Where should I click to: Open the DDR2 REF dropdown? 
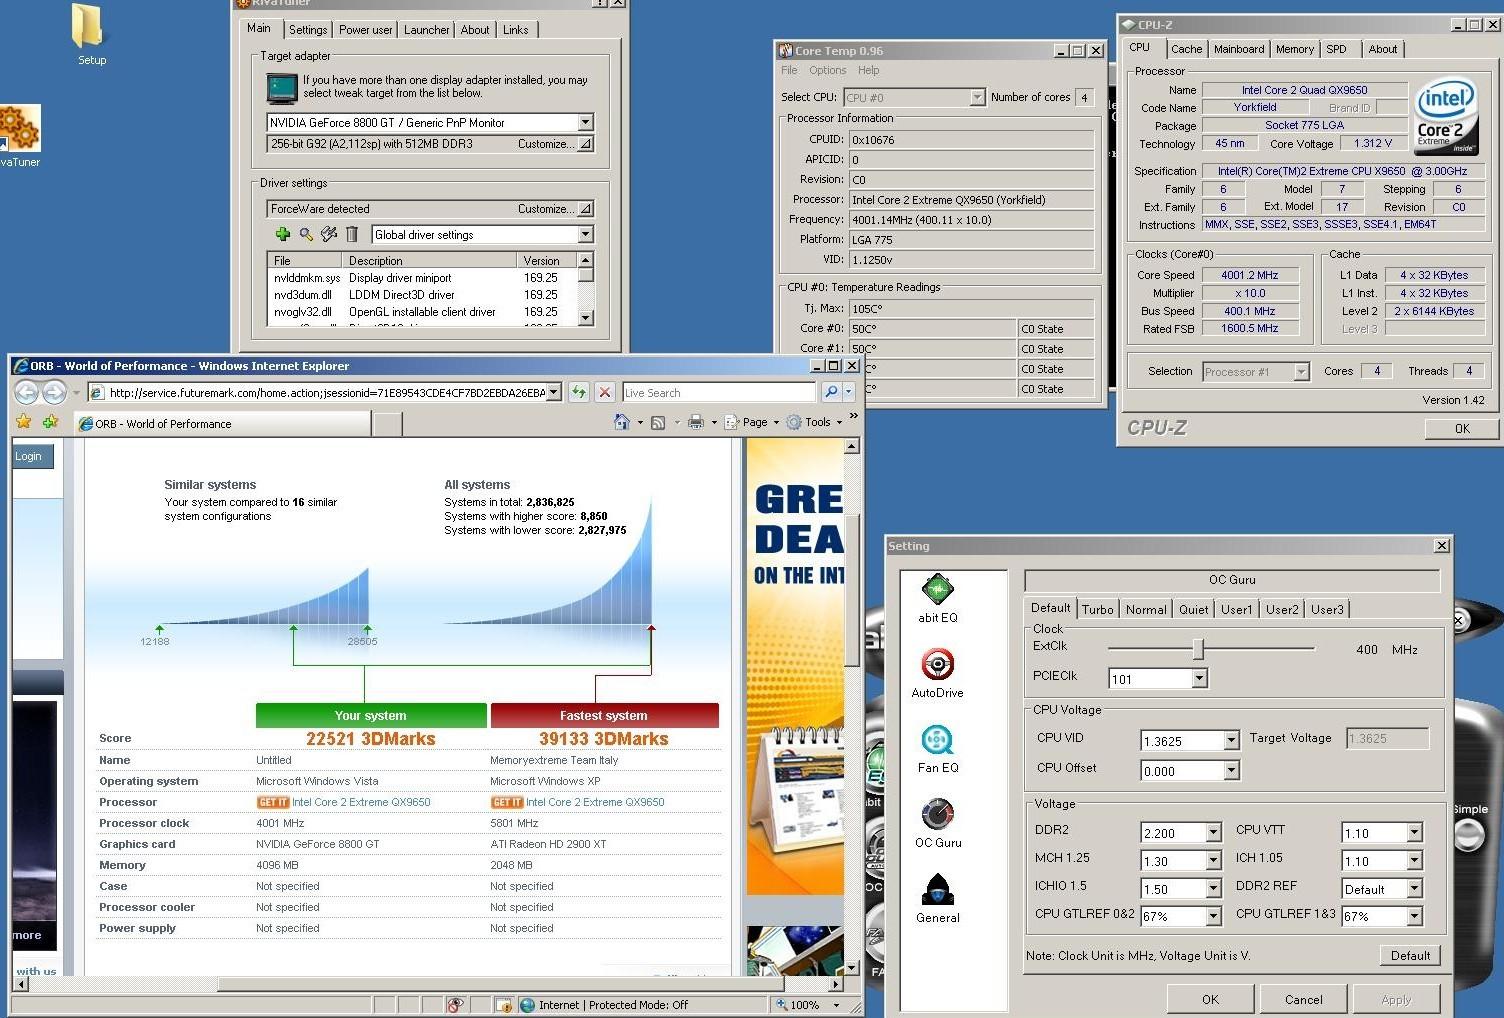[x=1414, y=889]
